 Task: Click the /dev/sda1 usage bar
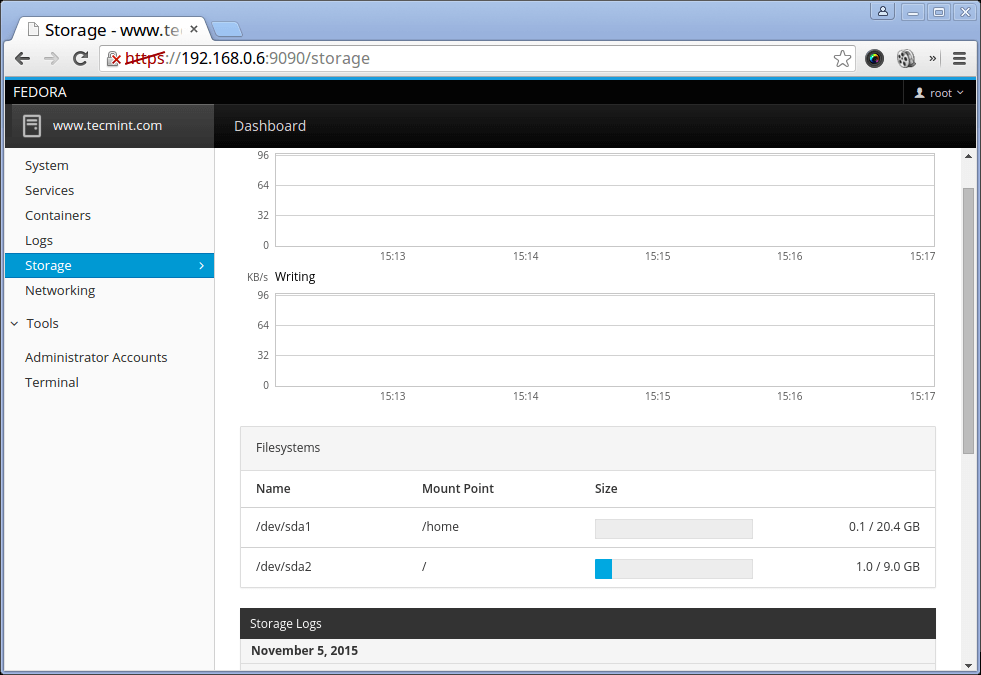pyautogui.click(x=673, y=528)
